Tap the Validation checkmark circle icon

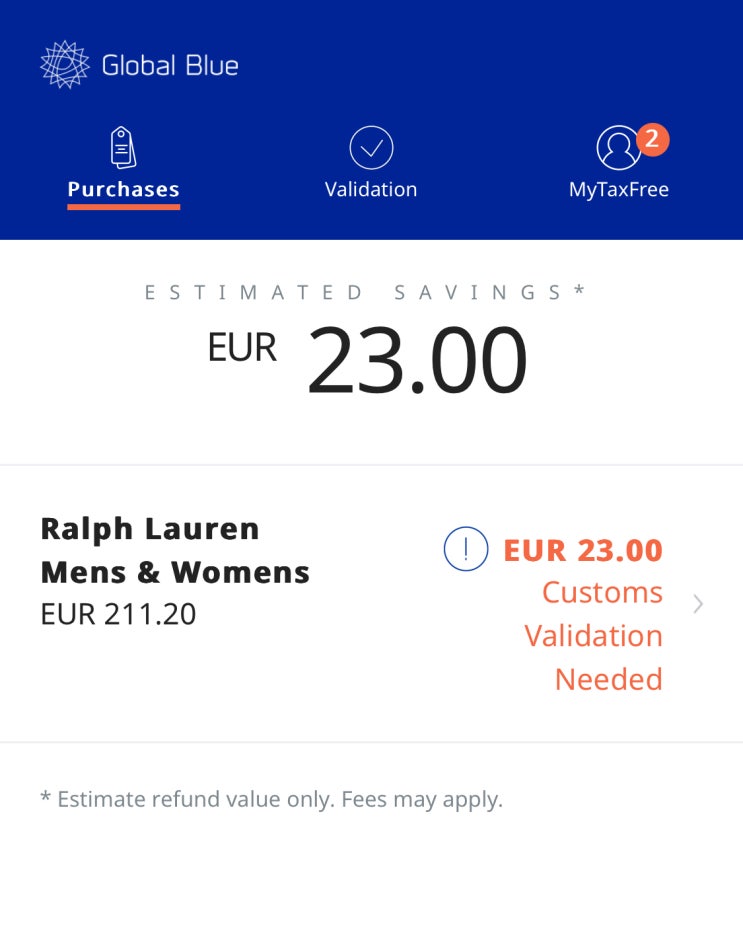[371, 148]
